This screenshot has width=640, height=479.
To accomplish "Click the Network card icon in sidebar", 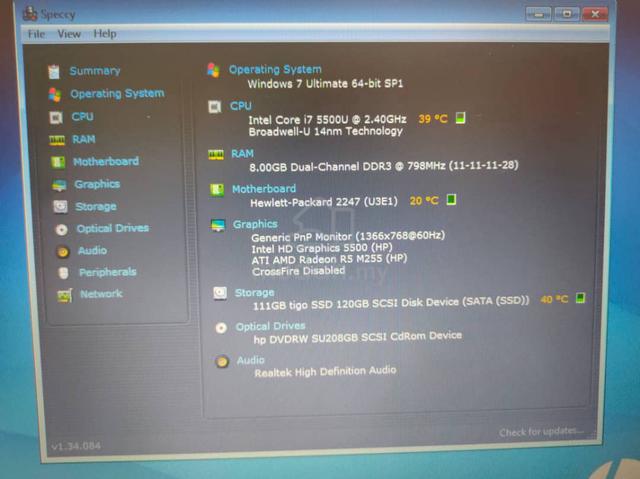I will (x=65, y=295).
